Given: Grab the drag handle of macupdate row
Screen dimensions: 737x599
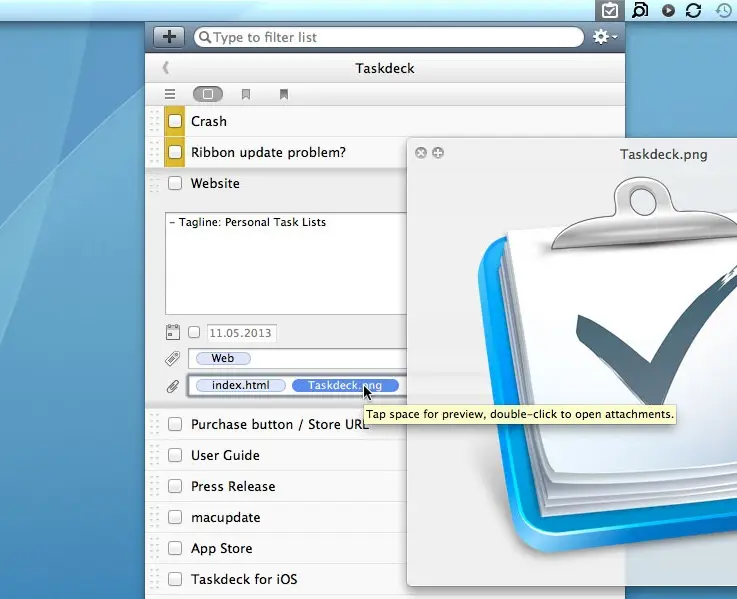Looking at the screenshot, I should [x=154, y=517].
